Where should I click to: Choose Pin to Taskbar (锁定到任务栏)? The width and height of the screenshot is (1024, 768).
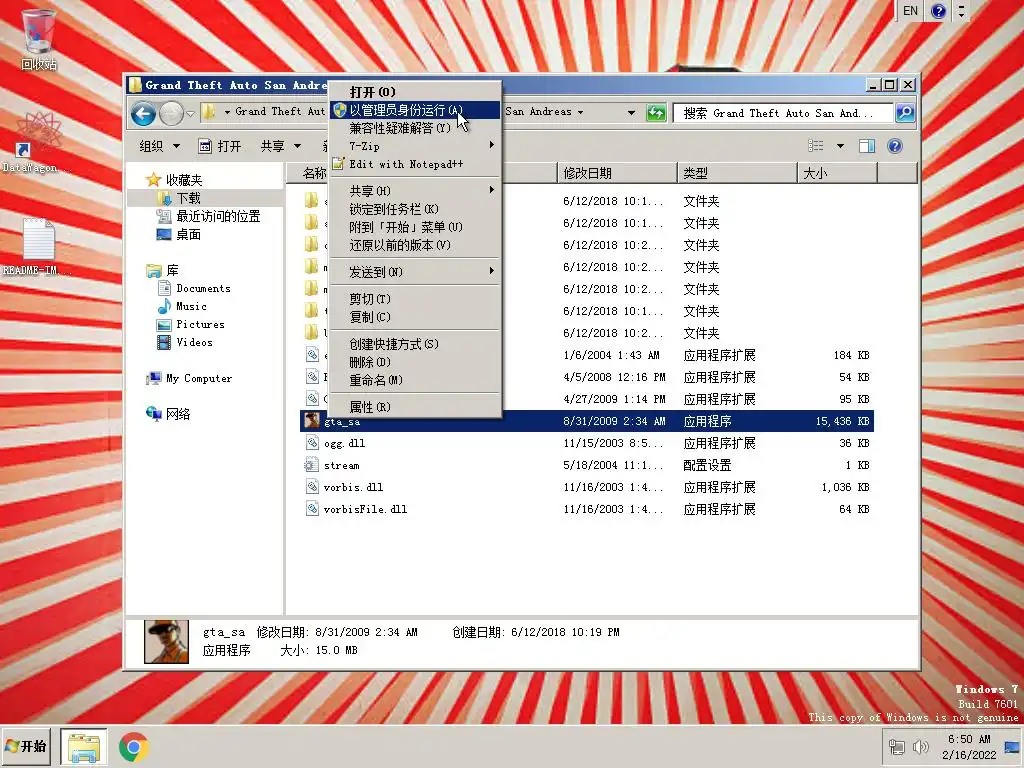click(415, 209)
